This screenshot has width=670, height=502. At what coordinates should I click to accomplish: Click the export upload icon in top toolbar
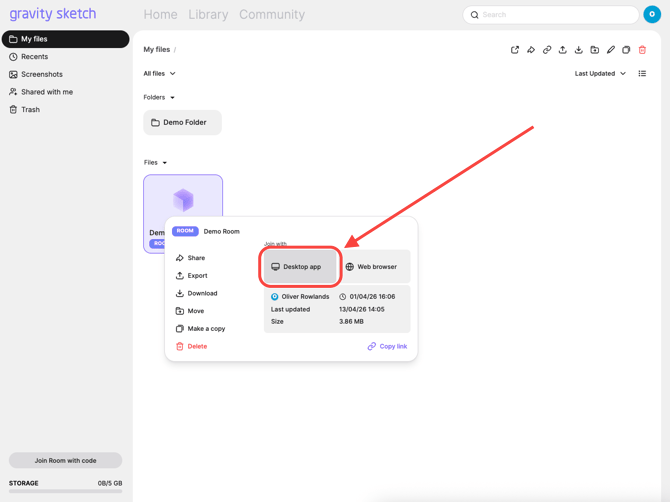563,50
